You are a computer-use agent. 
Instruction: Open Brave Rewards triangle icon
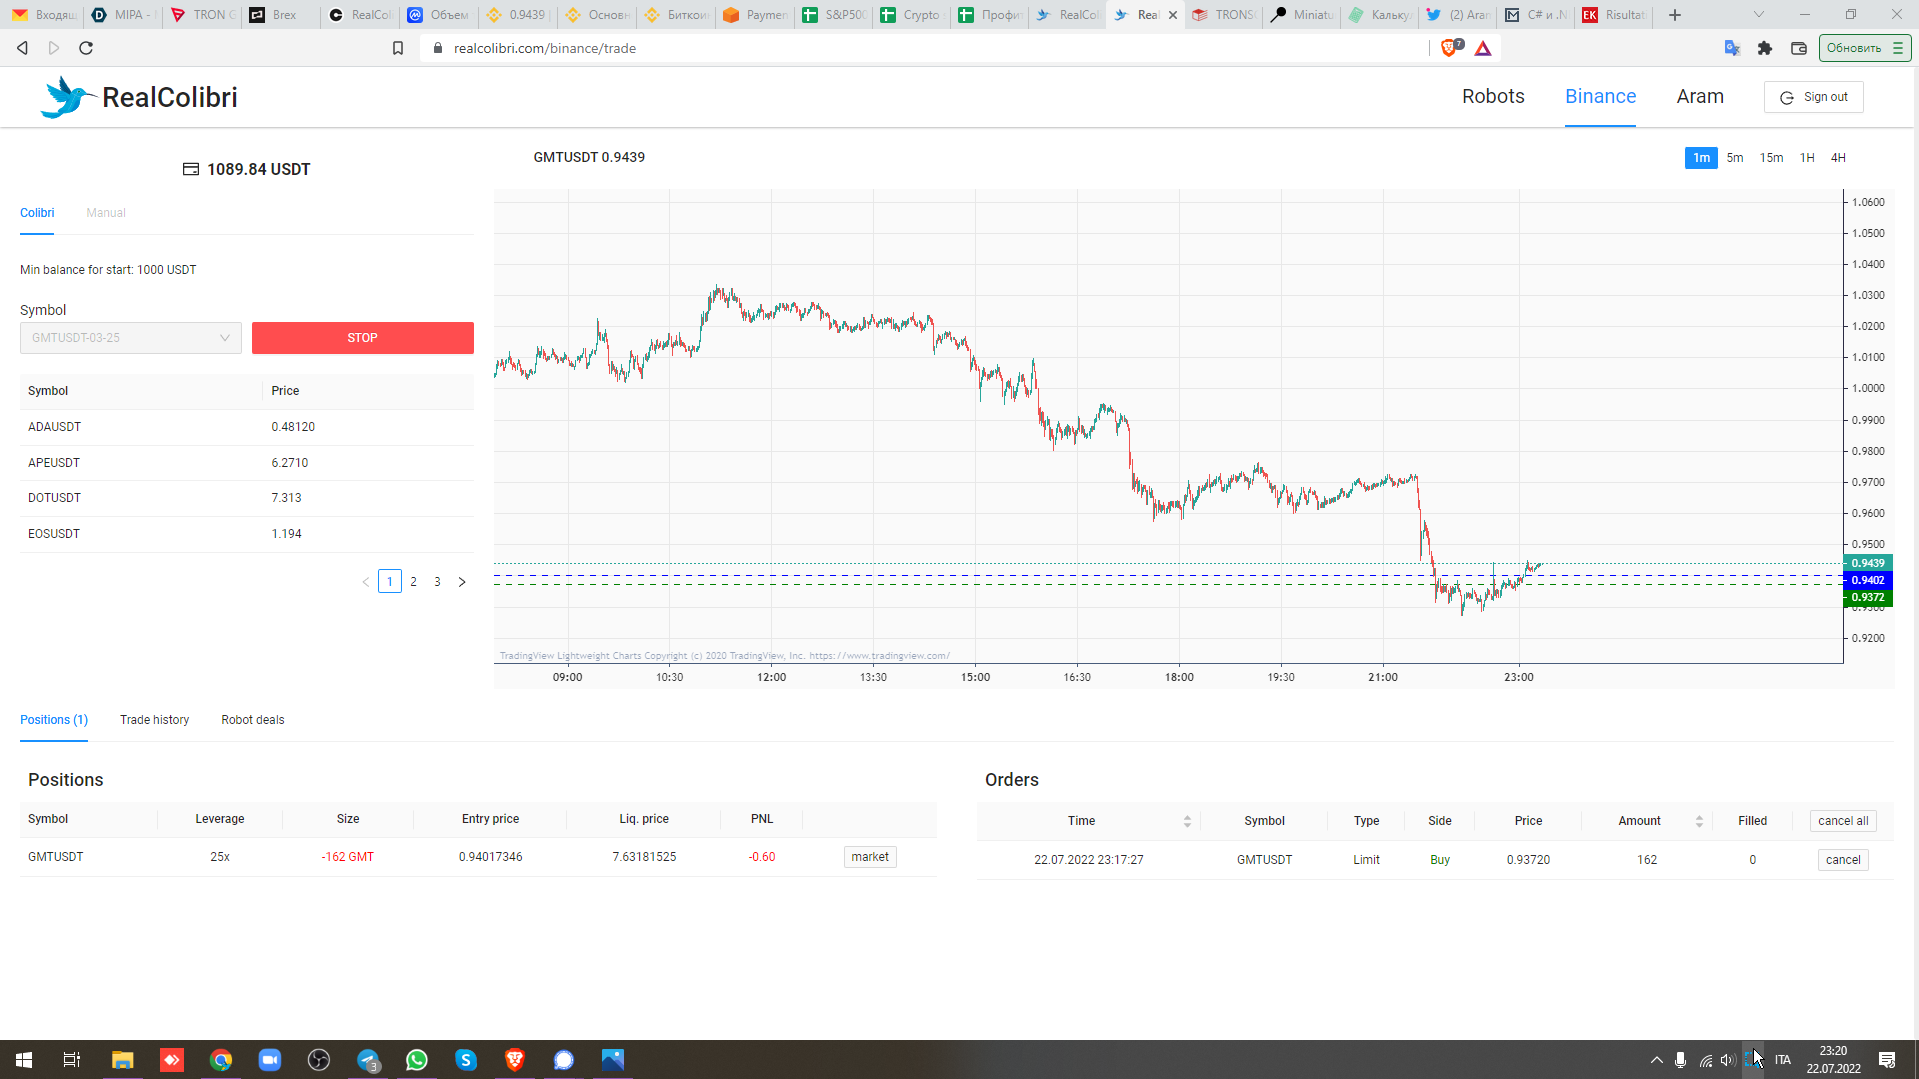click(1483, 48)
